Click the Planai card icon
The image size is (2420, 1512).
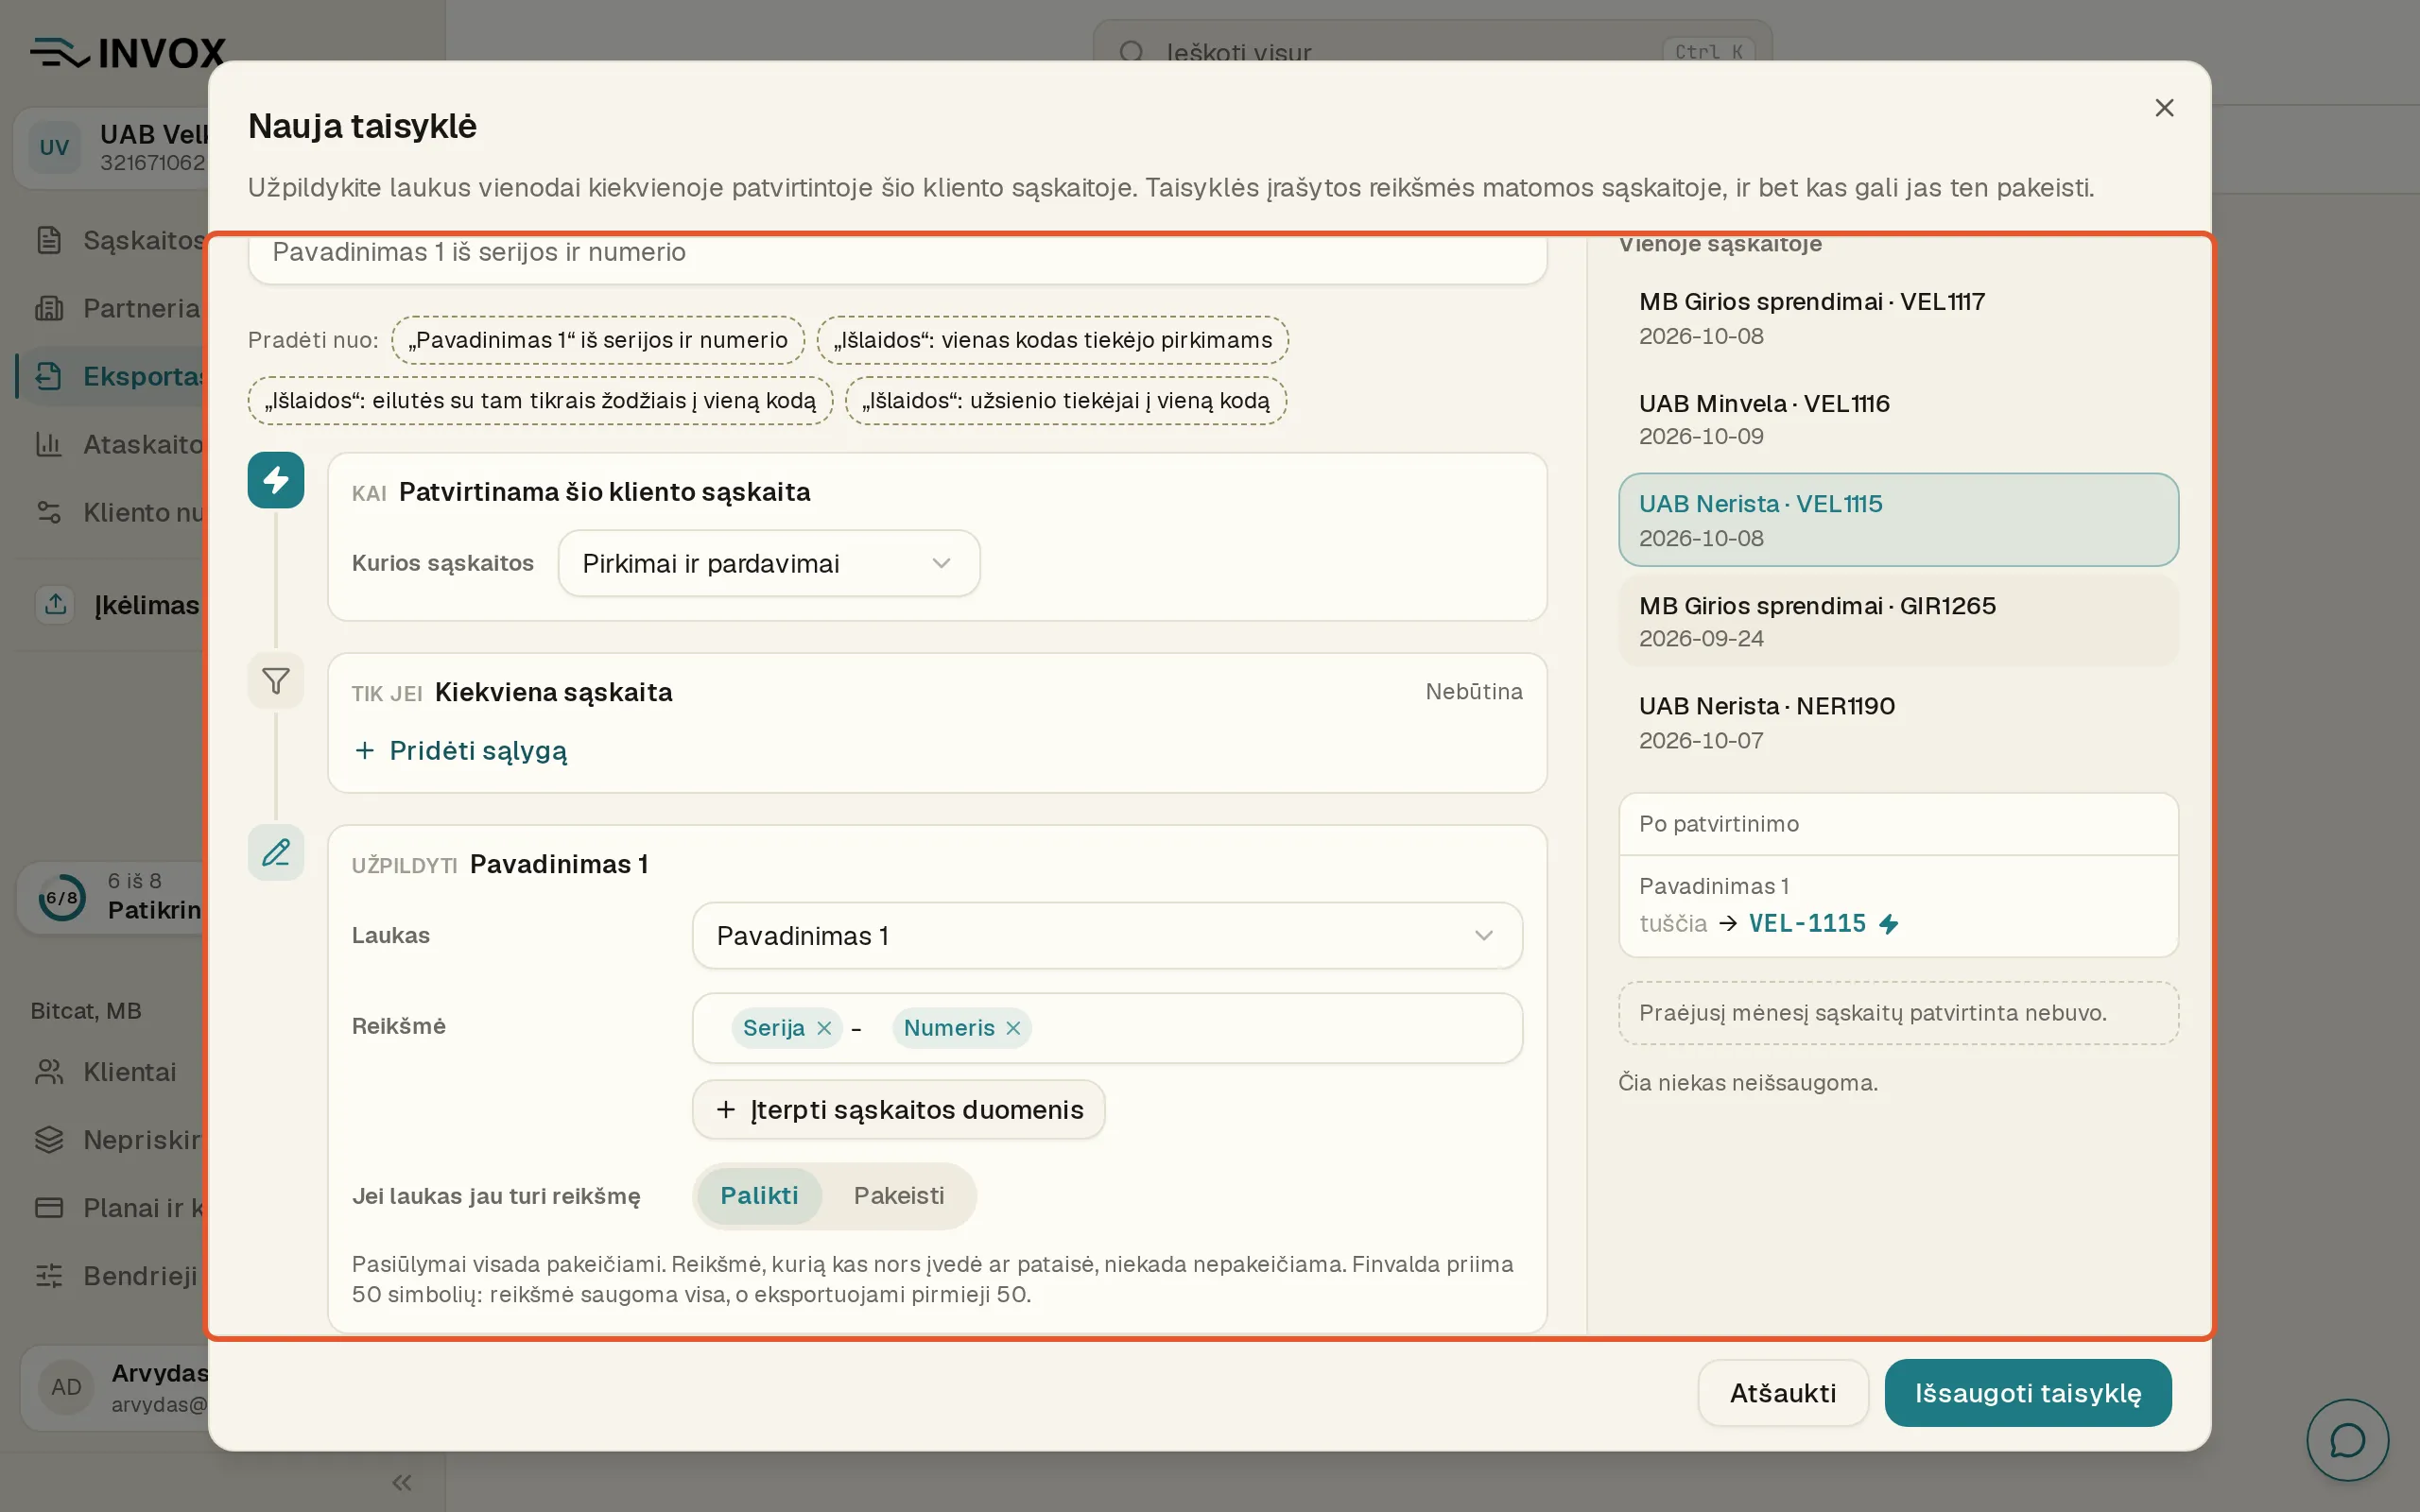(49, 1208)
